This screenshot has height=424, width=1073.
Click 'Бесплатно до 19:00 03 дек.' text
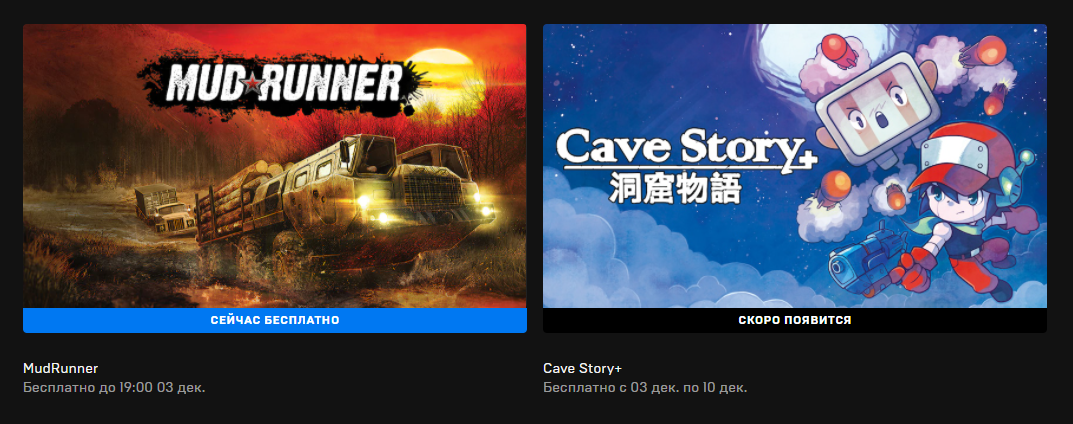(x=114, y=388)
